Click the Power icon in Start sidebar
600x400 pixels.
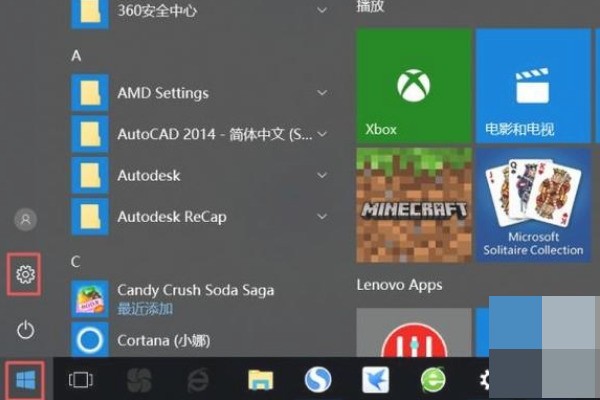(26, 330)
